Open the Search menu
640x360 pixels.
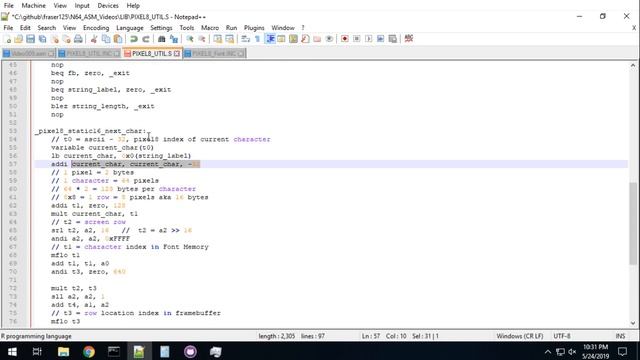pos(47,28)
